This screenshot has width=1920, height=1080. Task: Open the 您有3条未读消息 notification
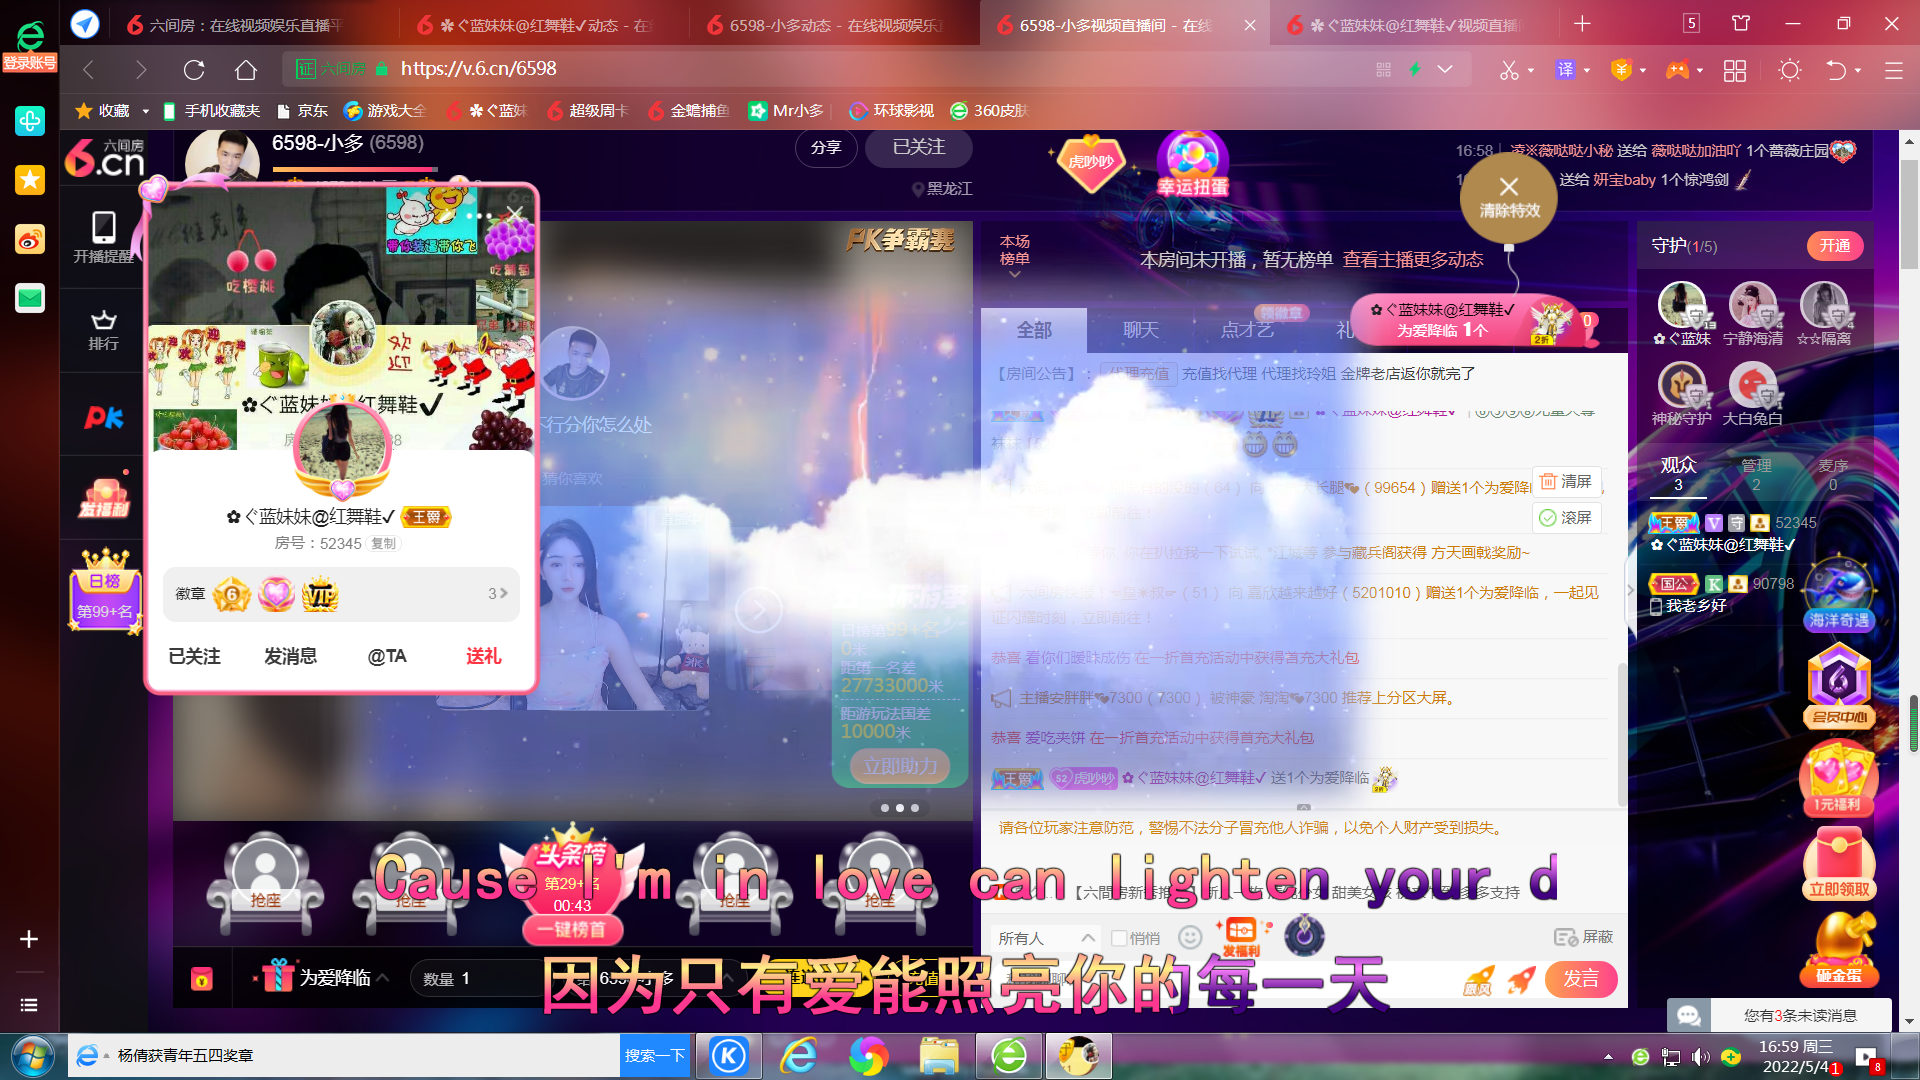coord(1800,1015)
